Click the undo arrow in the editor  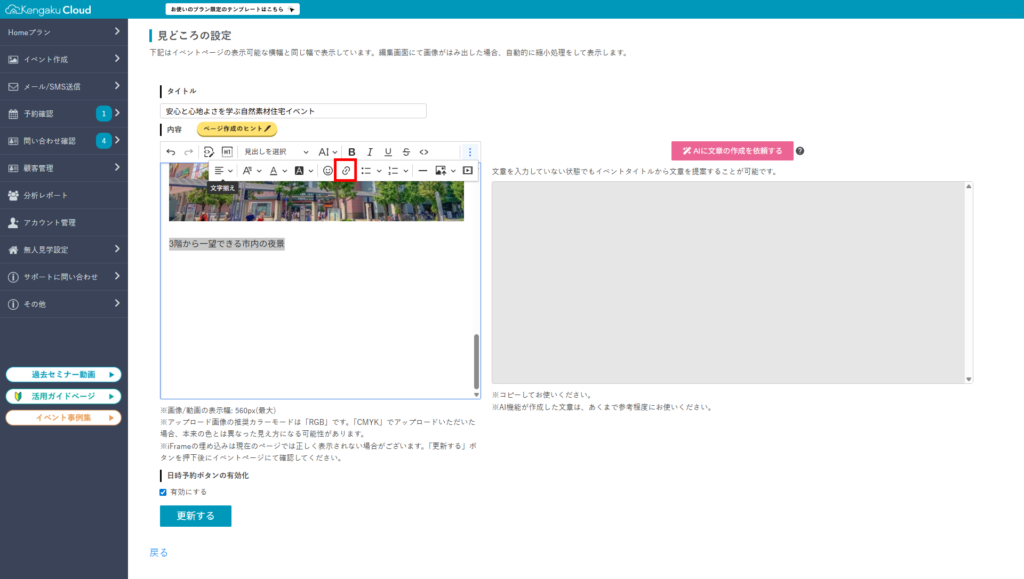[x=170, y=152]
